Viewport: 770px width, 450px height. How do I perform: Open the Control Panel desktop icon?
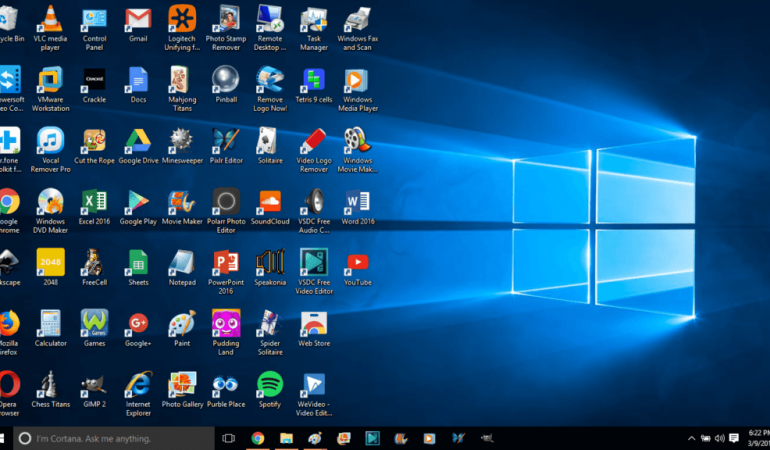point(94,19)
